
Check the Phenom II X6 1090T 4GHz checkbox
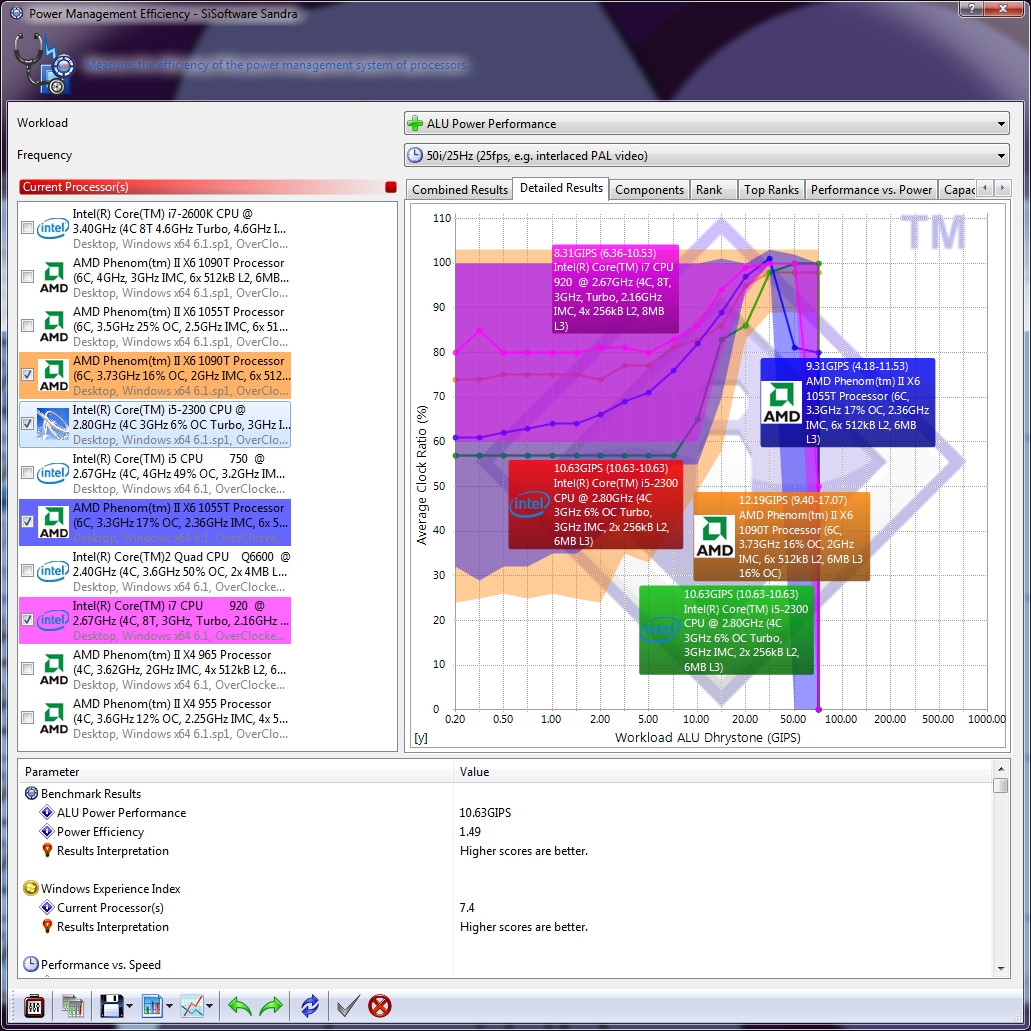[x=28, y=277]
